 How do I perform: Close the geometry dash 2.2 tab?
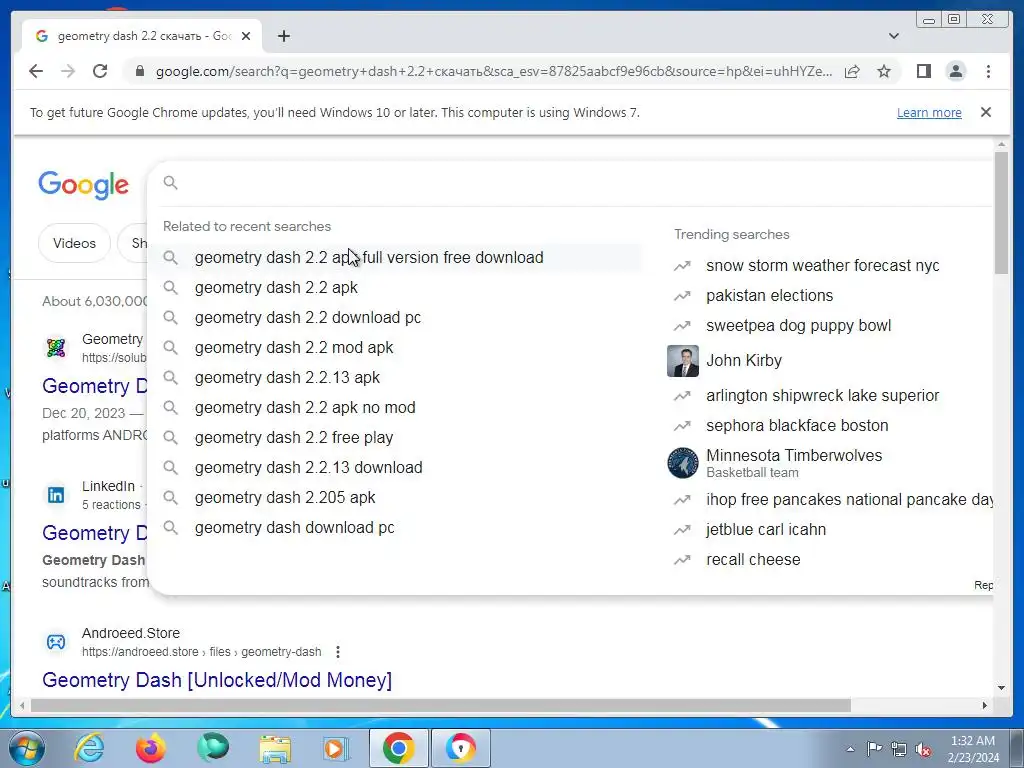pyautogui.click(x=246, y=36)
